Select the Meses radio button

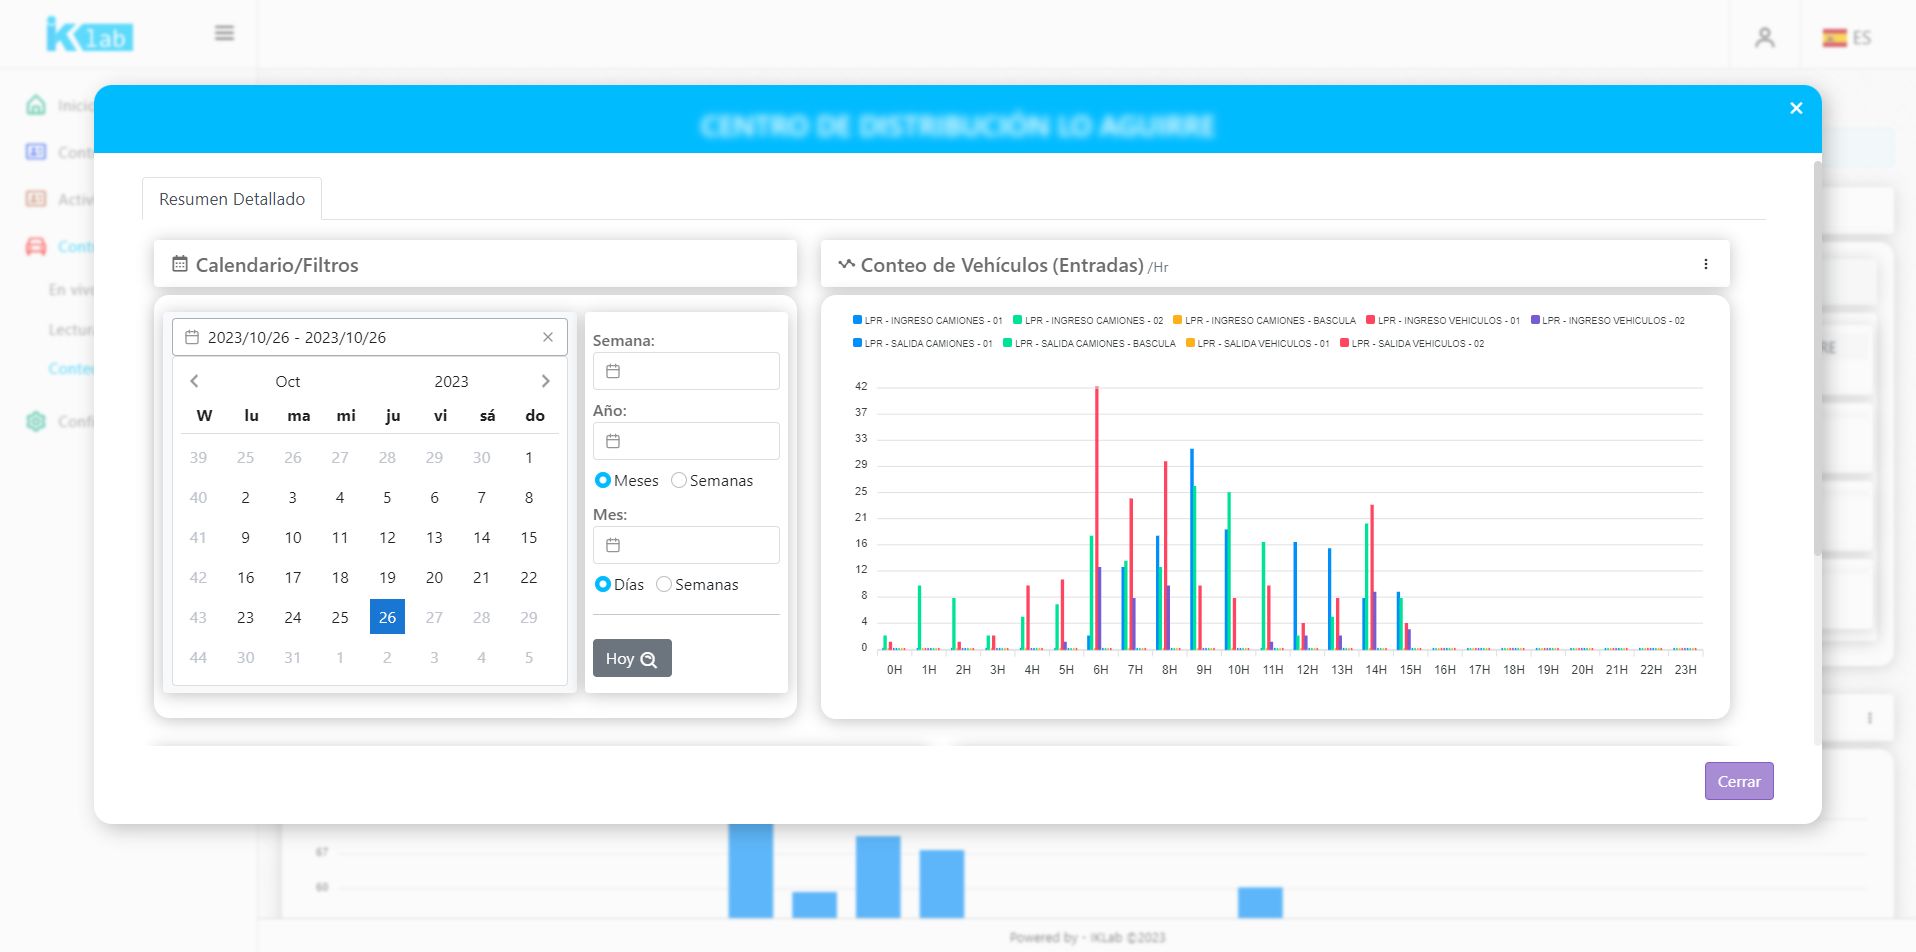[603, 480]
